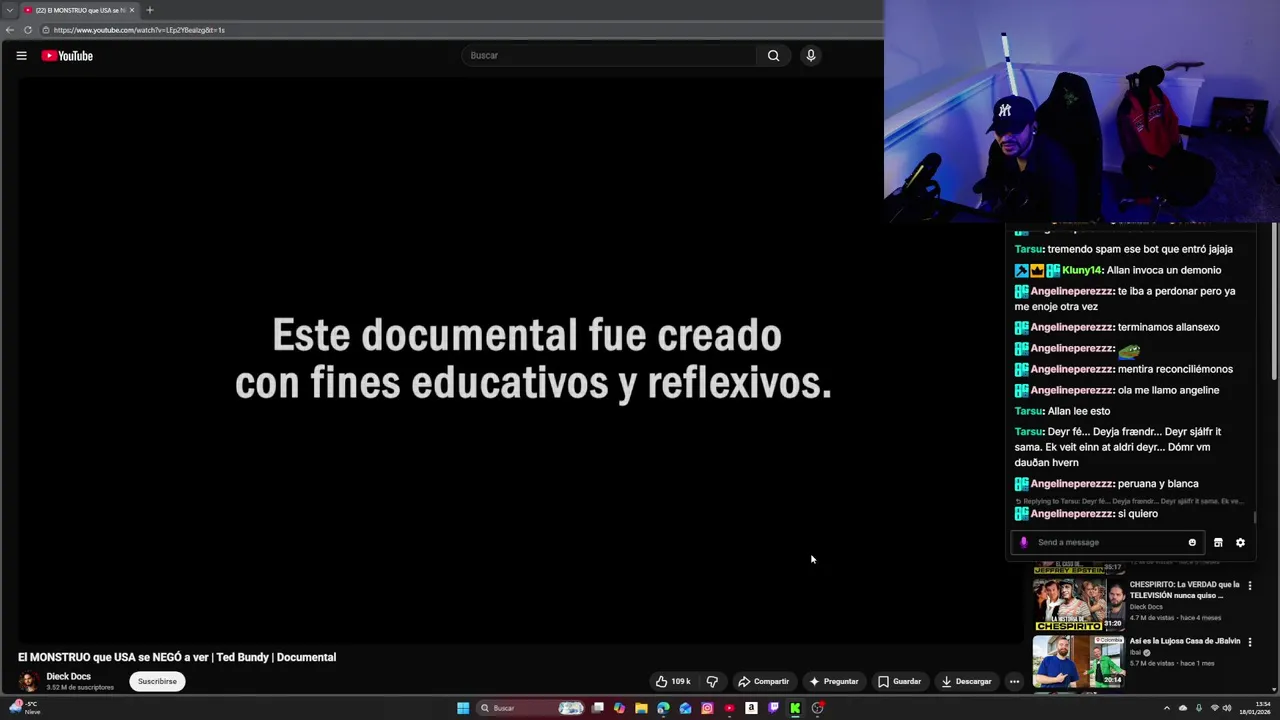
Task: Click the Ibai channel name
Action: (1134, 653)
